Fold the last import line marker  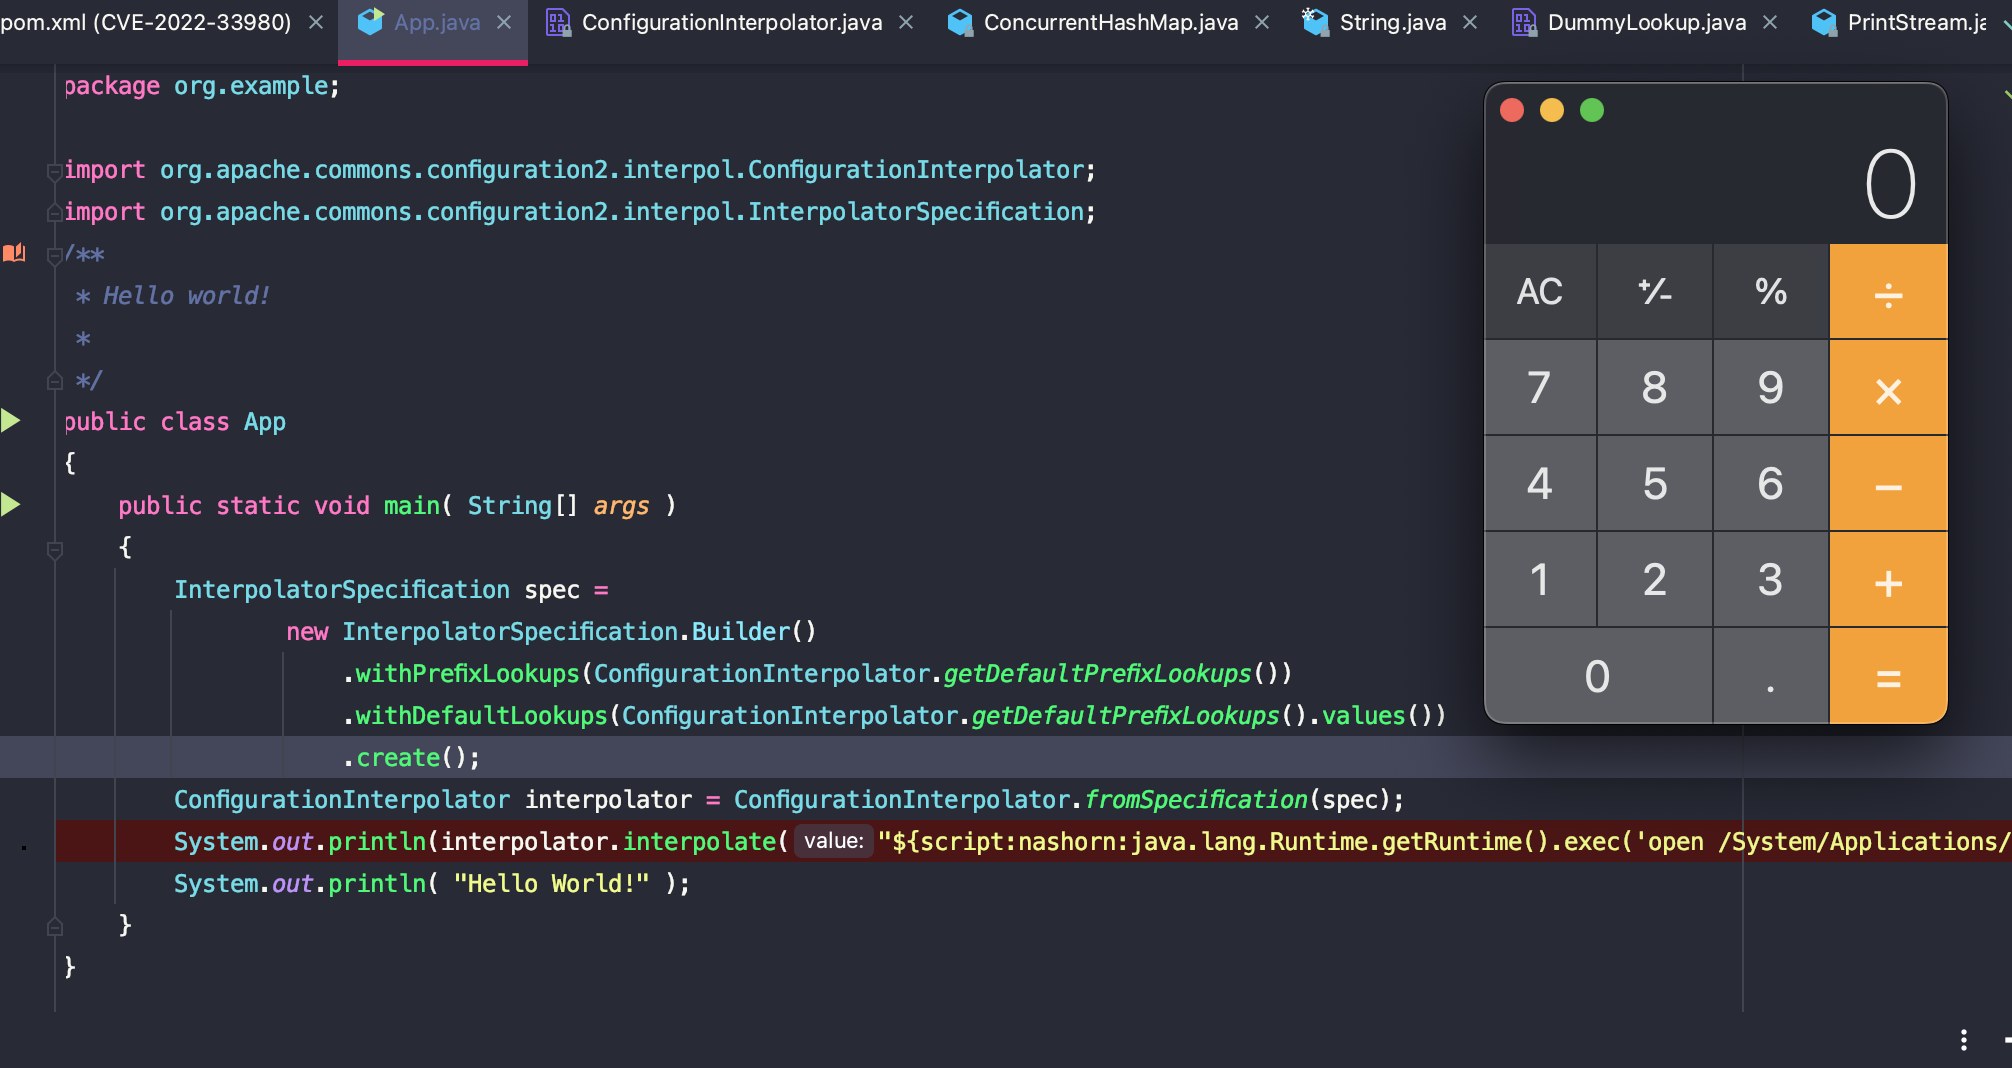[54, 213]
